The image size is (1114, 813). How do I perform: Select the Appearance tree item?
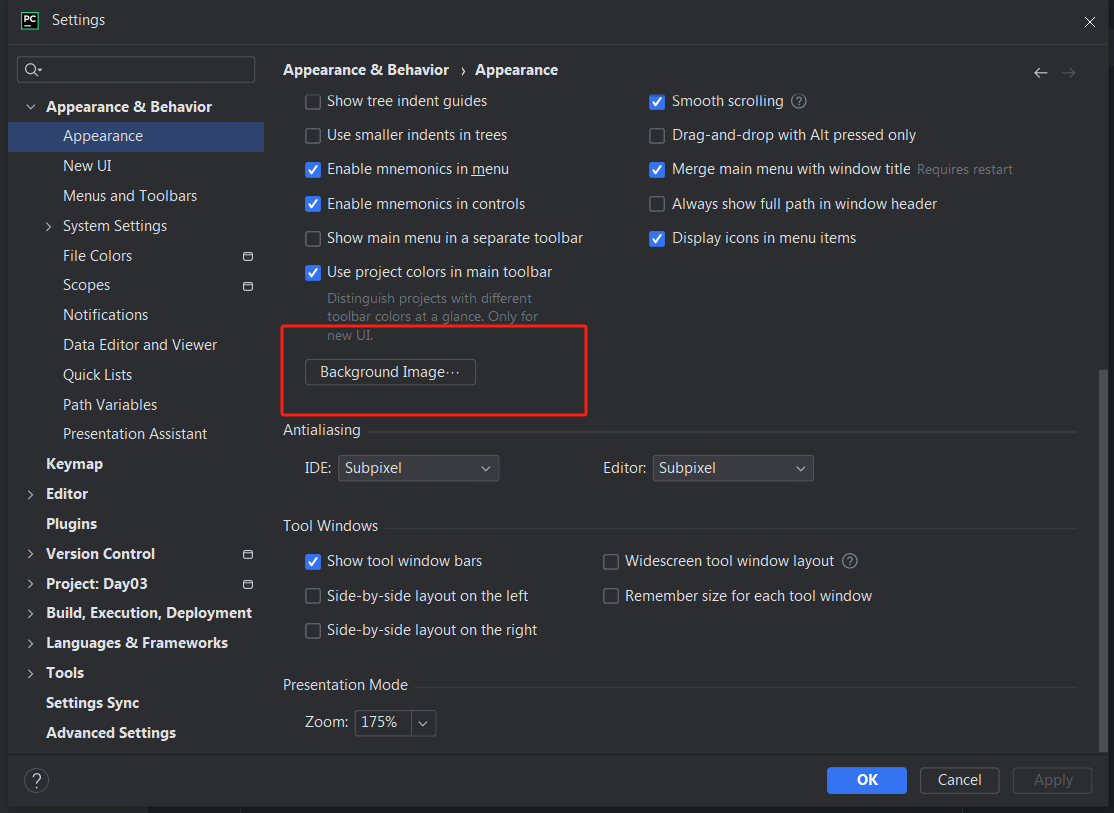click(x=136, y=136)
